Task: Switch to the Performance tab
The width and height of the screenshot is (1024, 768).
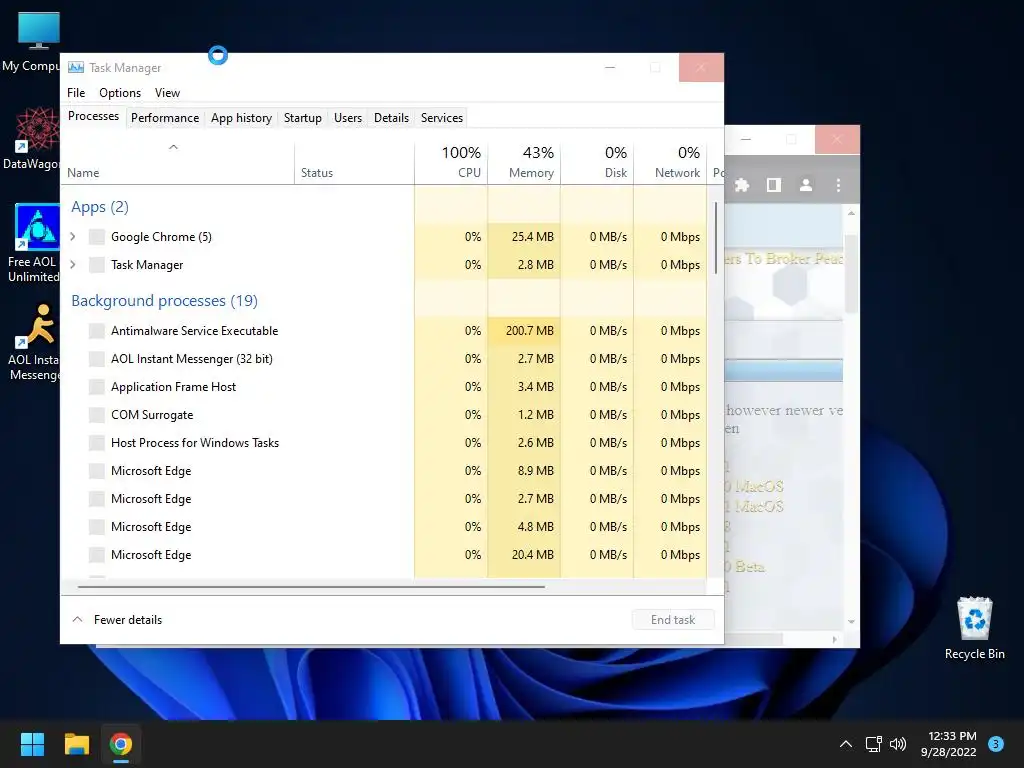Action: point(165,118)
